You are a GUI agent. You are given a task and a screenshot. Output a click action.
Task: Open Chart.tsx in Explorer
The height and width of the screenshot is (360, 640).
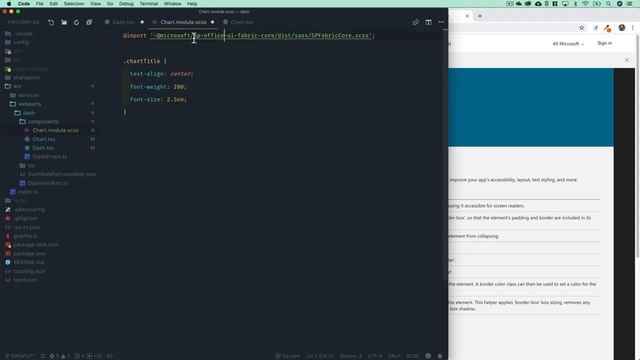pos(49,139)
